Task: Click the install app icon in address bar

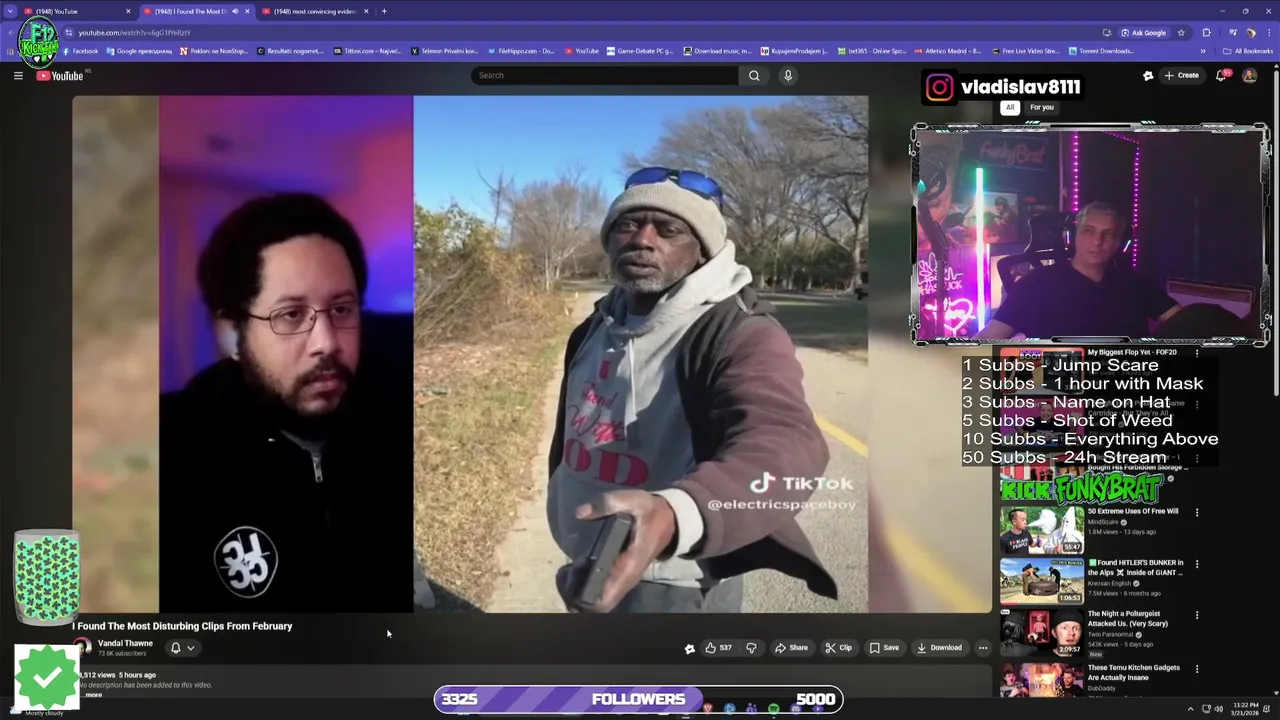Action: tap(1107, 32)
